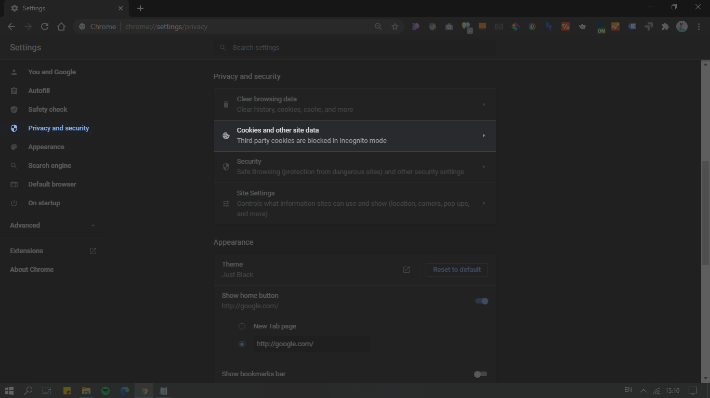Go to You and Google settings
Image resolution: width=710 pixels, height=398 pixels.
[52, 72]
